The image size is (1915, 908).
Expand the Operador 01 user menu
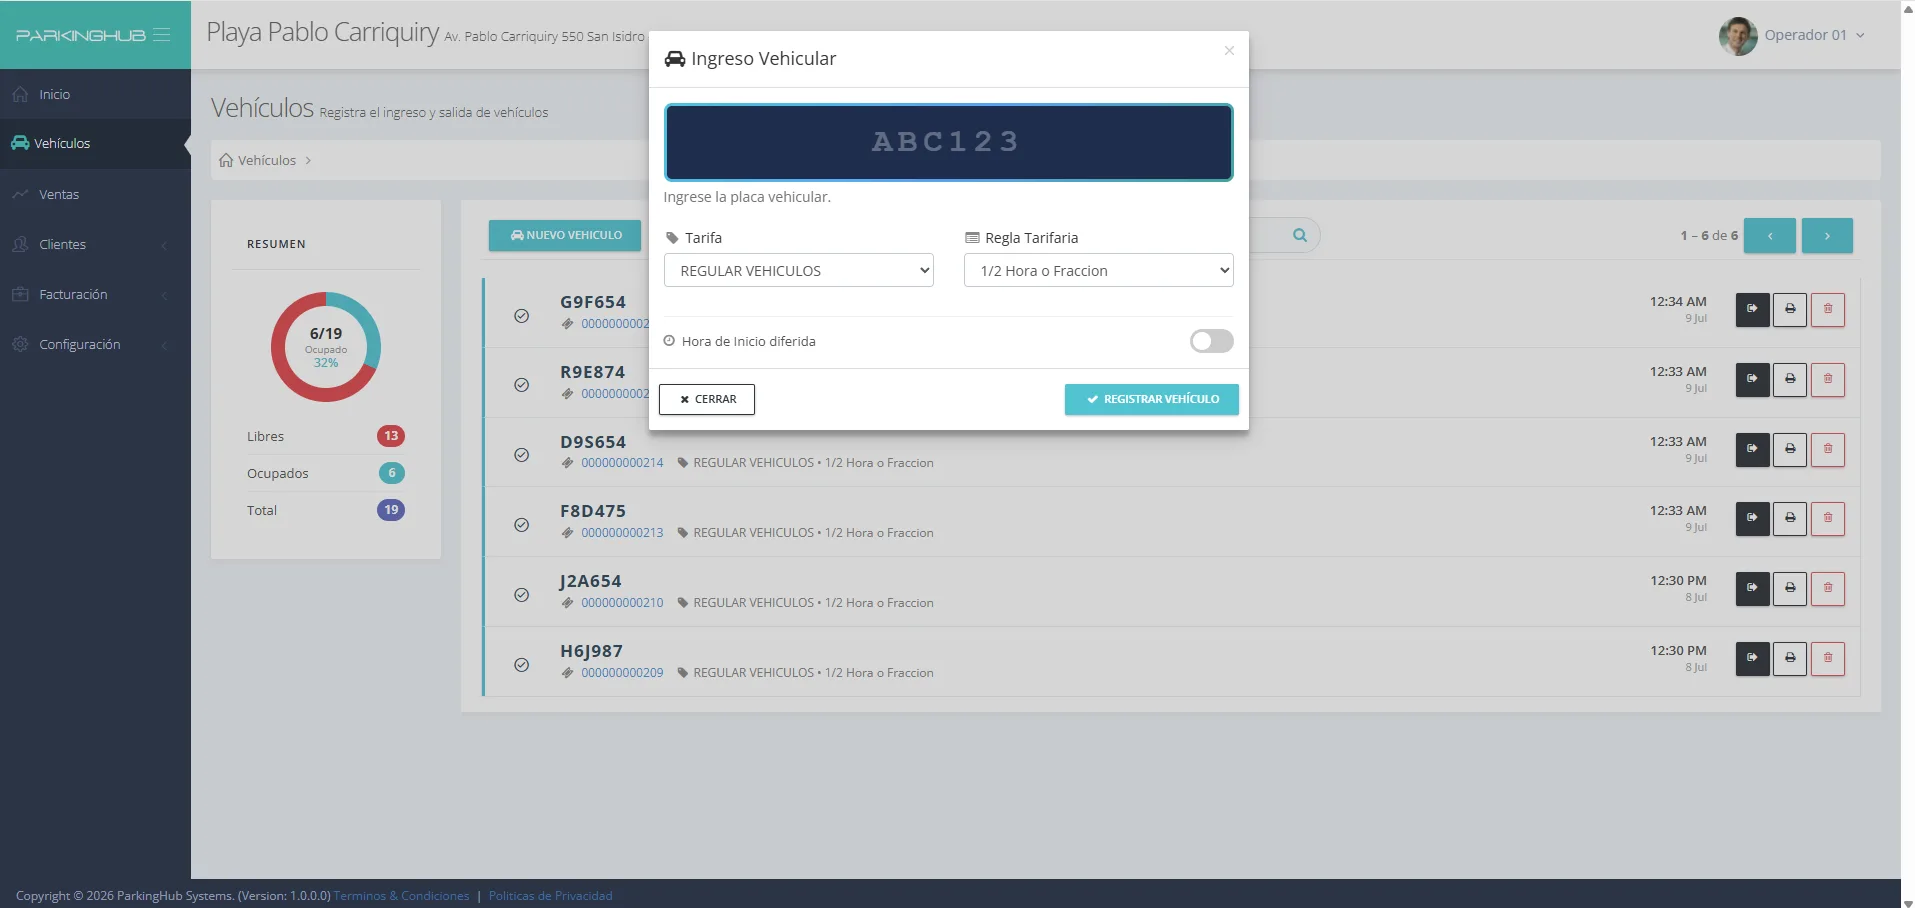point(1792,35)
